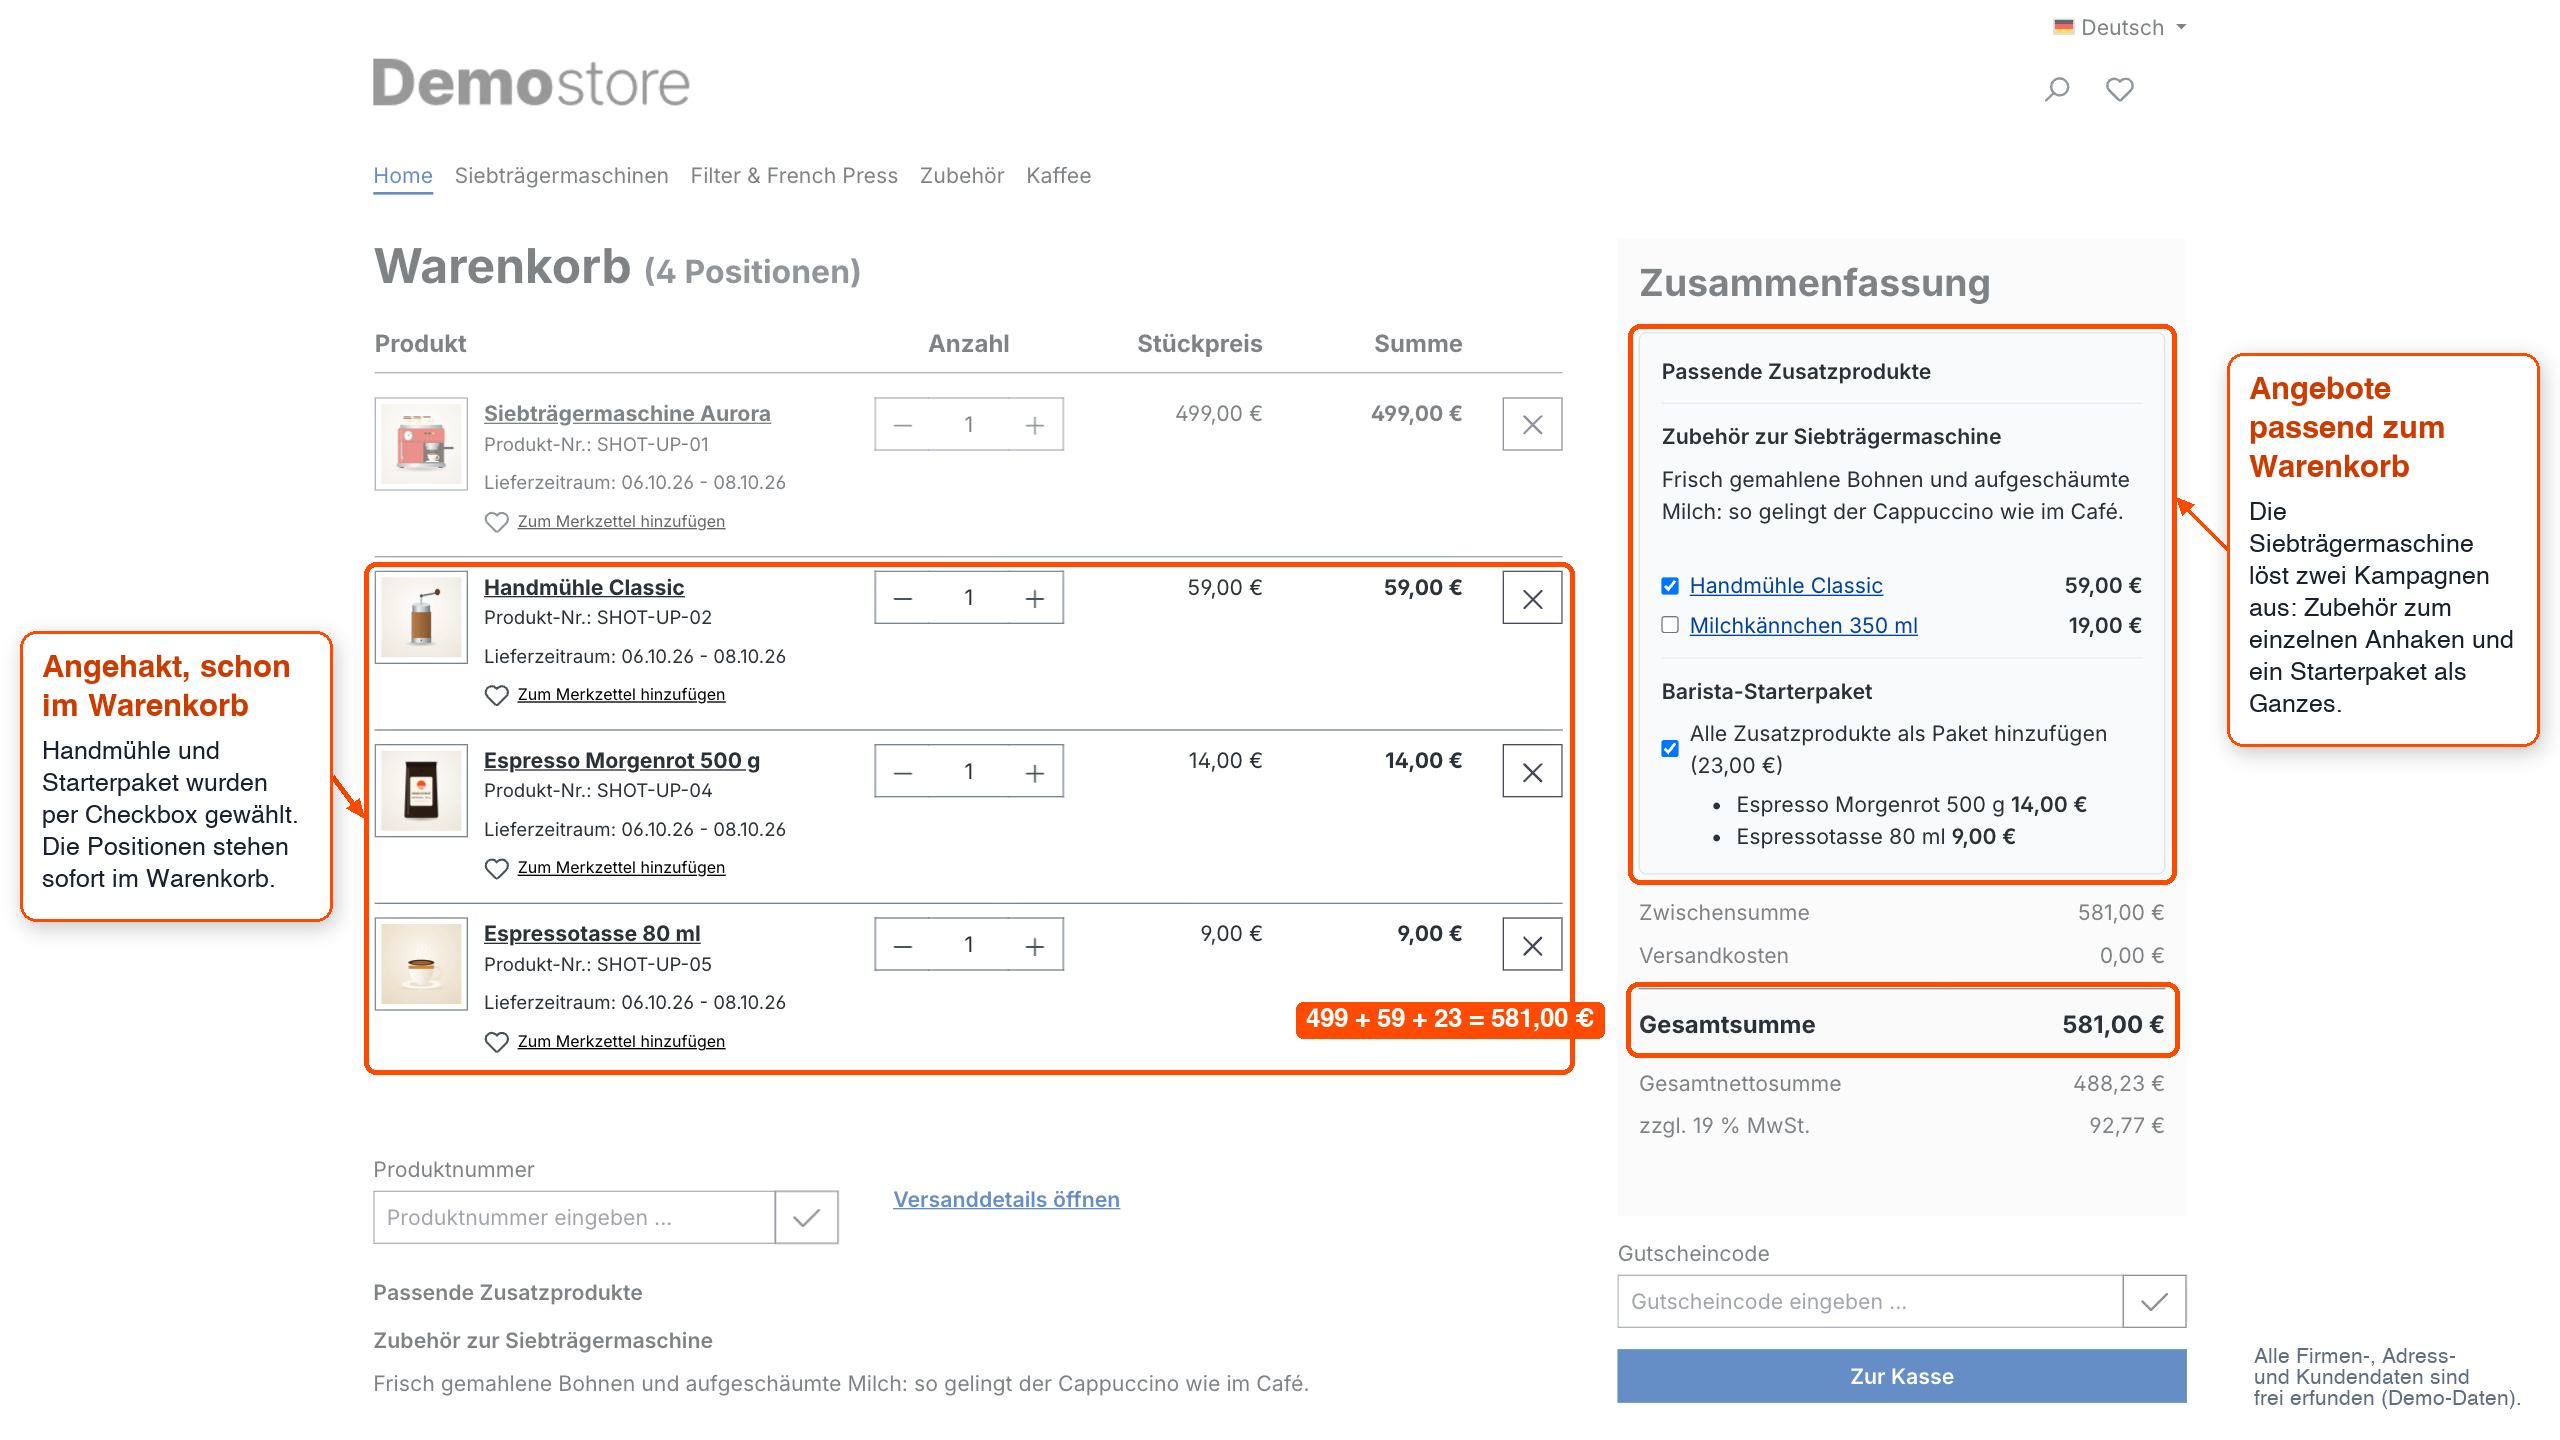Open Handmühle Classic link in summary
This screenshot has width=2560, height=1440.
pos(1785,586)
